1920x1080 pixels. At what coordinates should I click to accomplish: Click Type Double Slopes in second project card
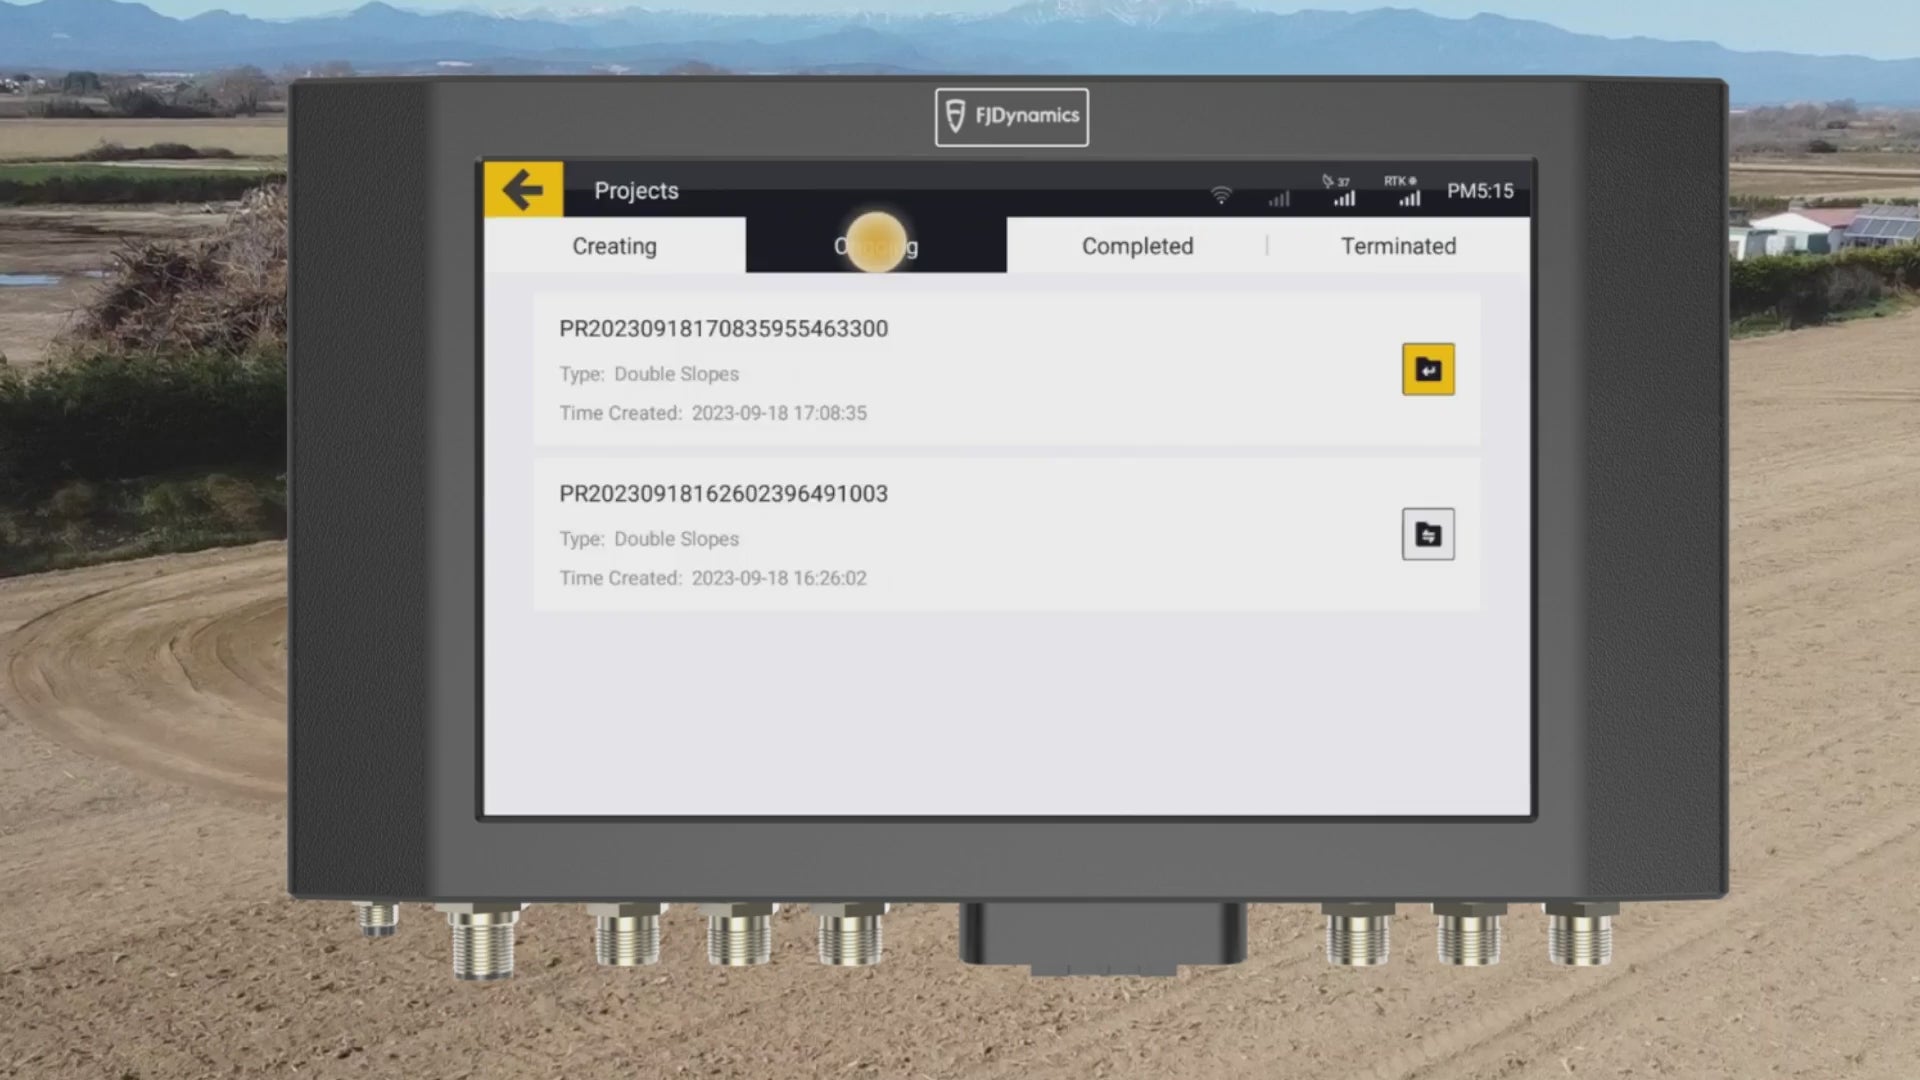649,539
